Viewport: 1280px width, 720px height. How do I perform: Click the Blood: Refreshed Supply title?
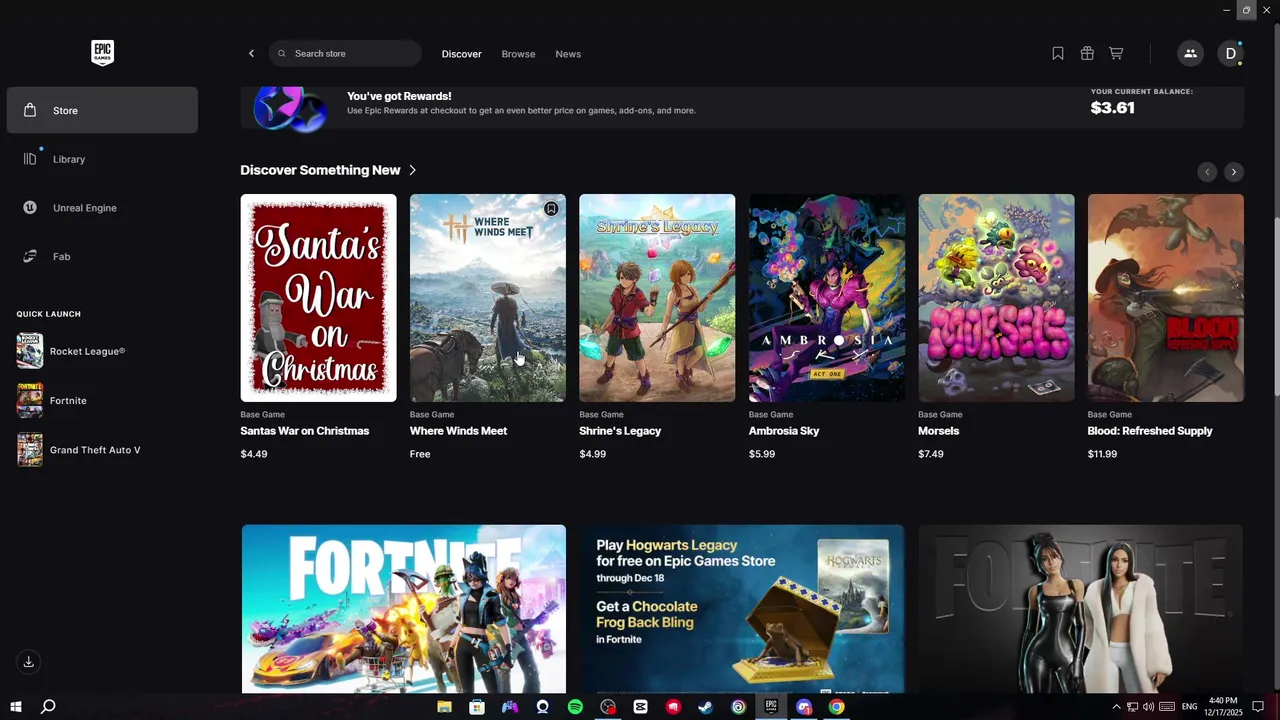click(1150, 431)
